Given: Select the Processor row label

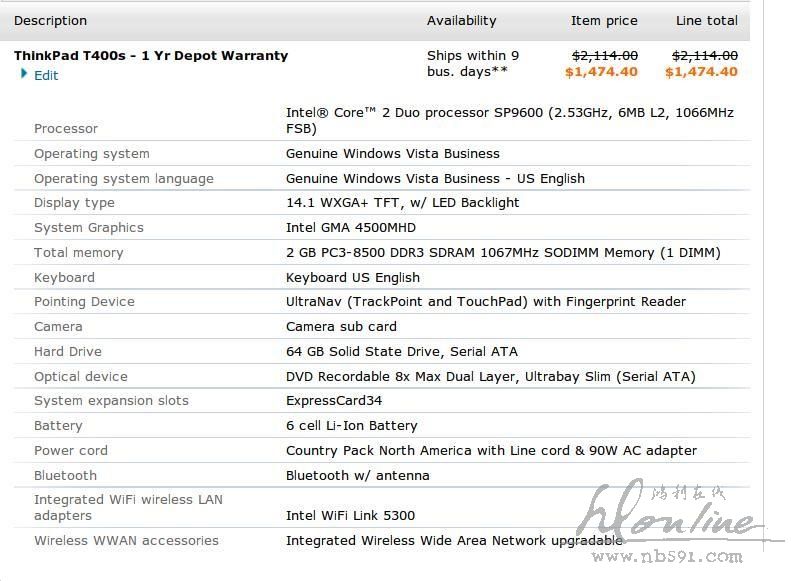Looking at the screenshot, I should [66, 129].
